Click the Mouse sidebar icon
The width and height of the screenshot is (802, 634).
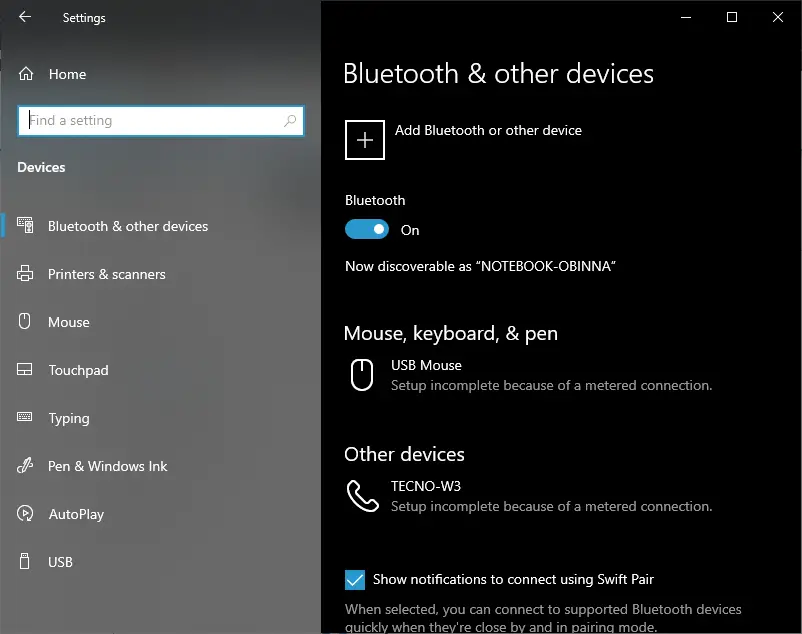coord(24,321)
